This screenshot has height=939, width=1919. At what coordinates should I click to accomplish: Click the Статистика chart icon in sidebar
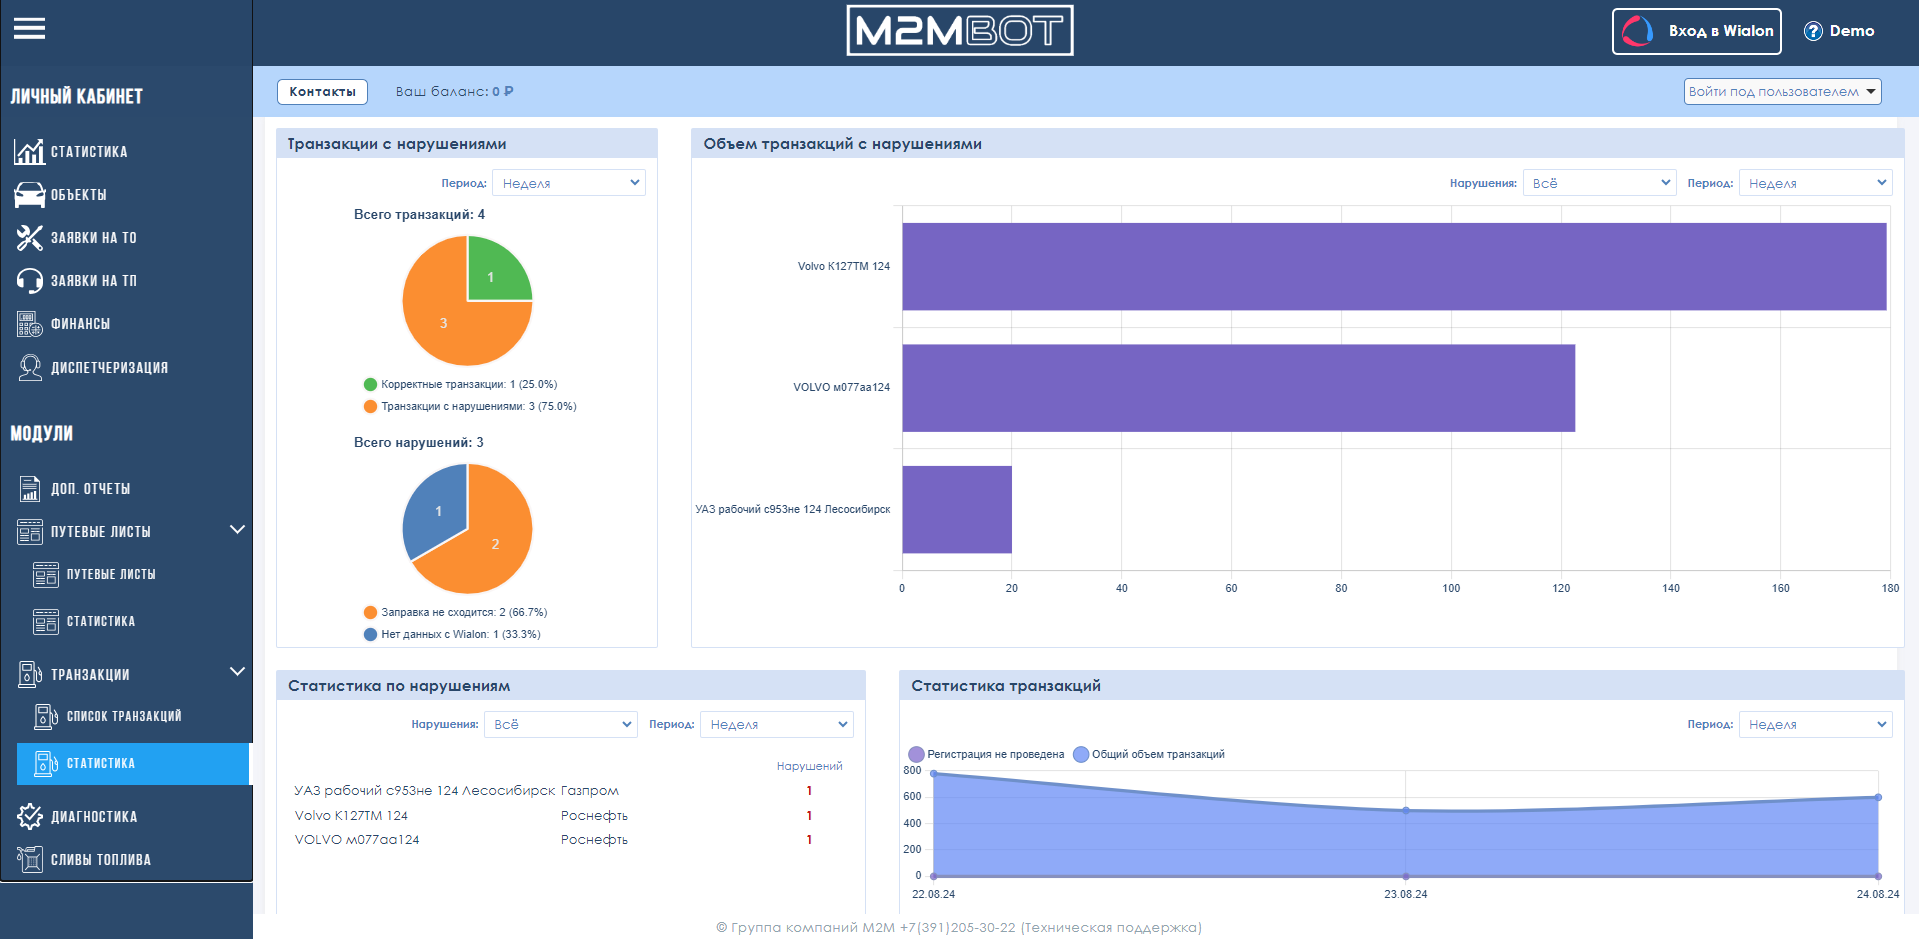pos(29,151)
